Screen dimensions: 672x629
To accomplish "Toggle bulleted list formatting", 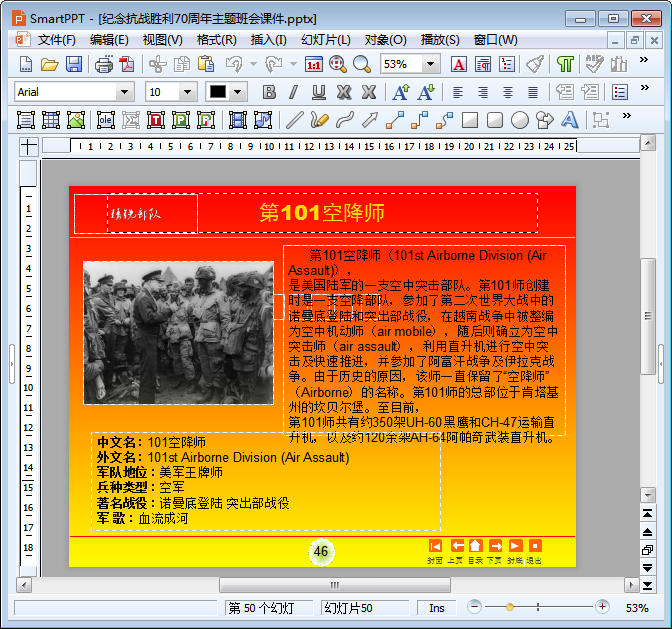I will coord(620,92).
